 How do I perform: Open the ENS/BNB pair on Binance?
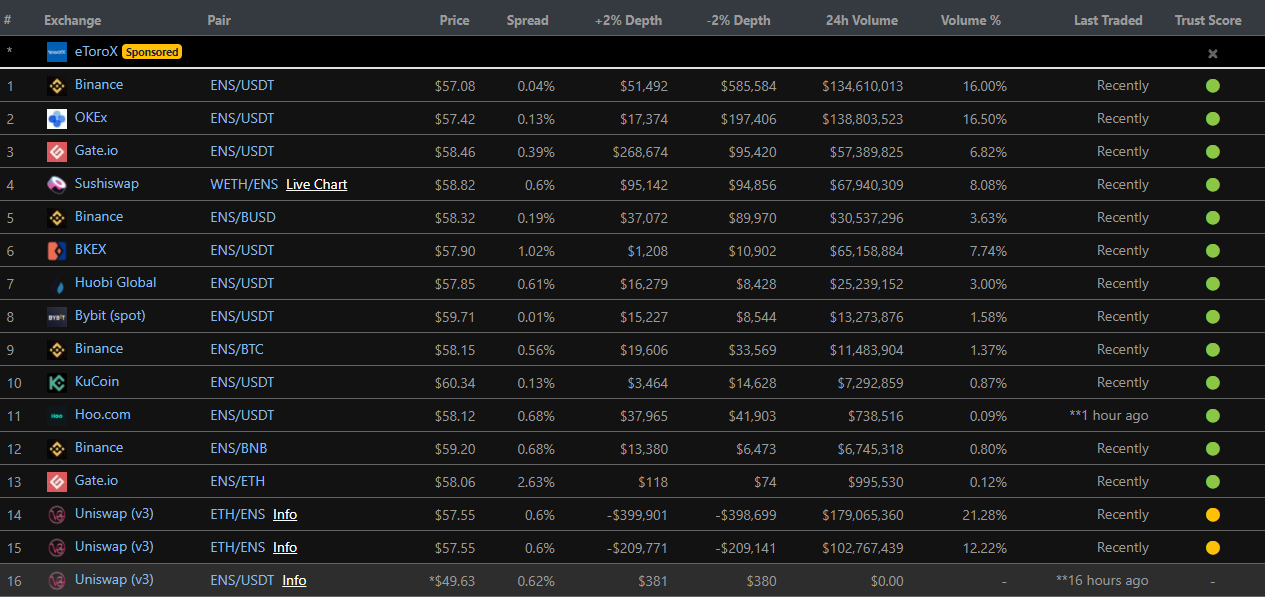coord(239,448)
